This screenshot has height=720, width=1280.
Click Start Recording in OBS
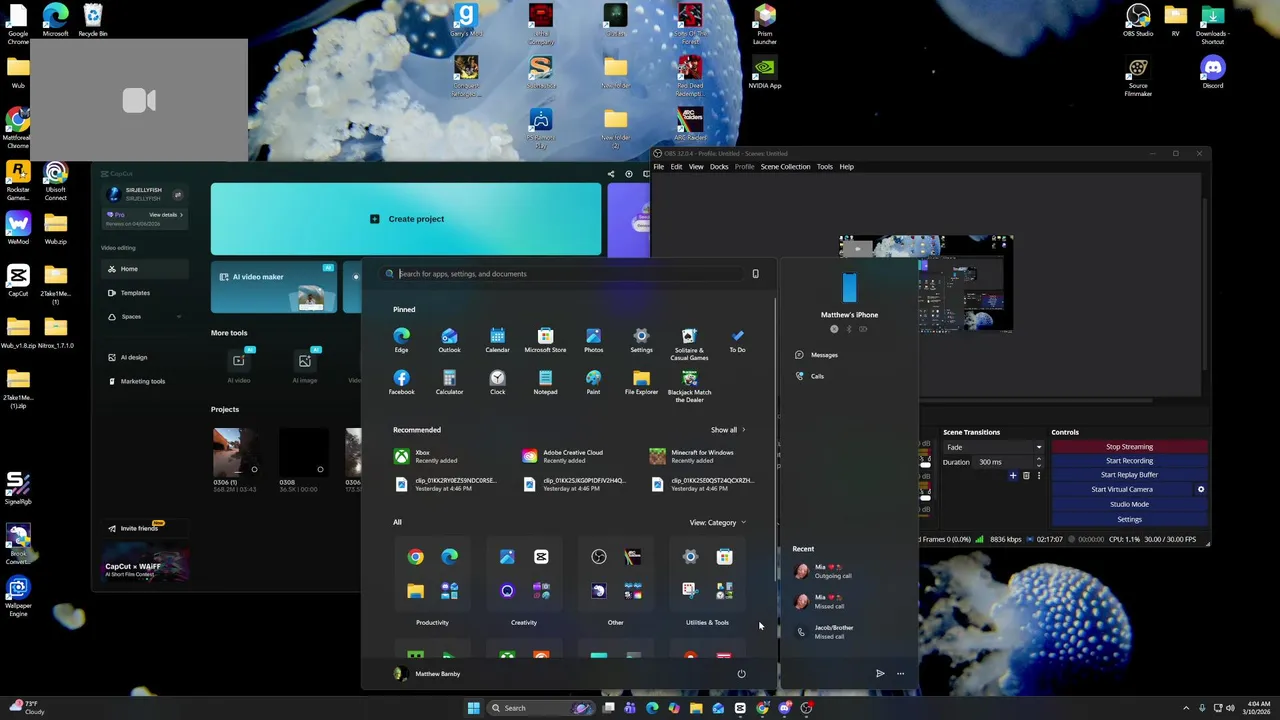click(x=1129, y=461)
